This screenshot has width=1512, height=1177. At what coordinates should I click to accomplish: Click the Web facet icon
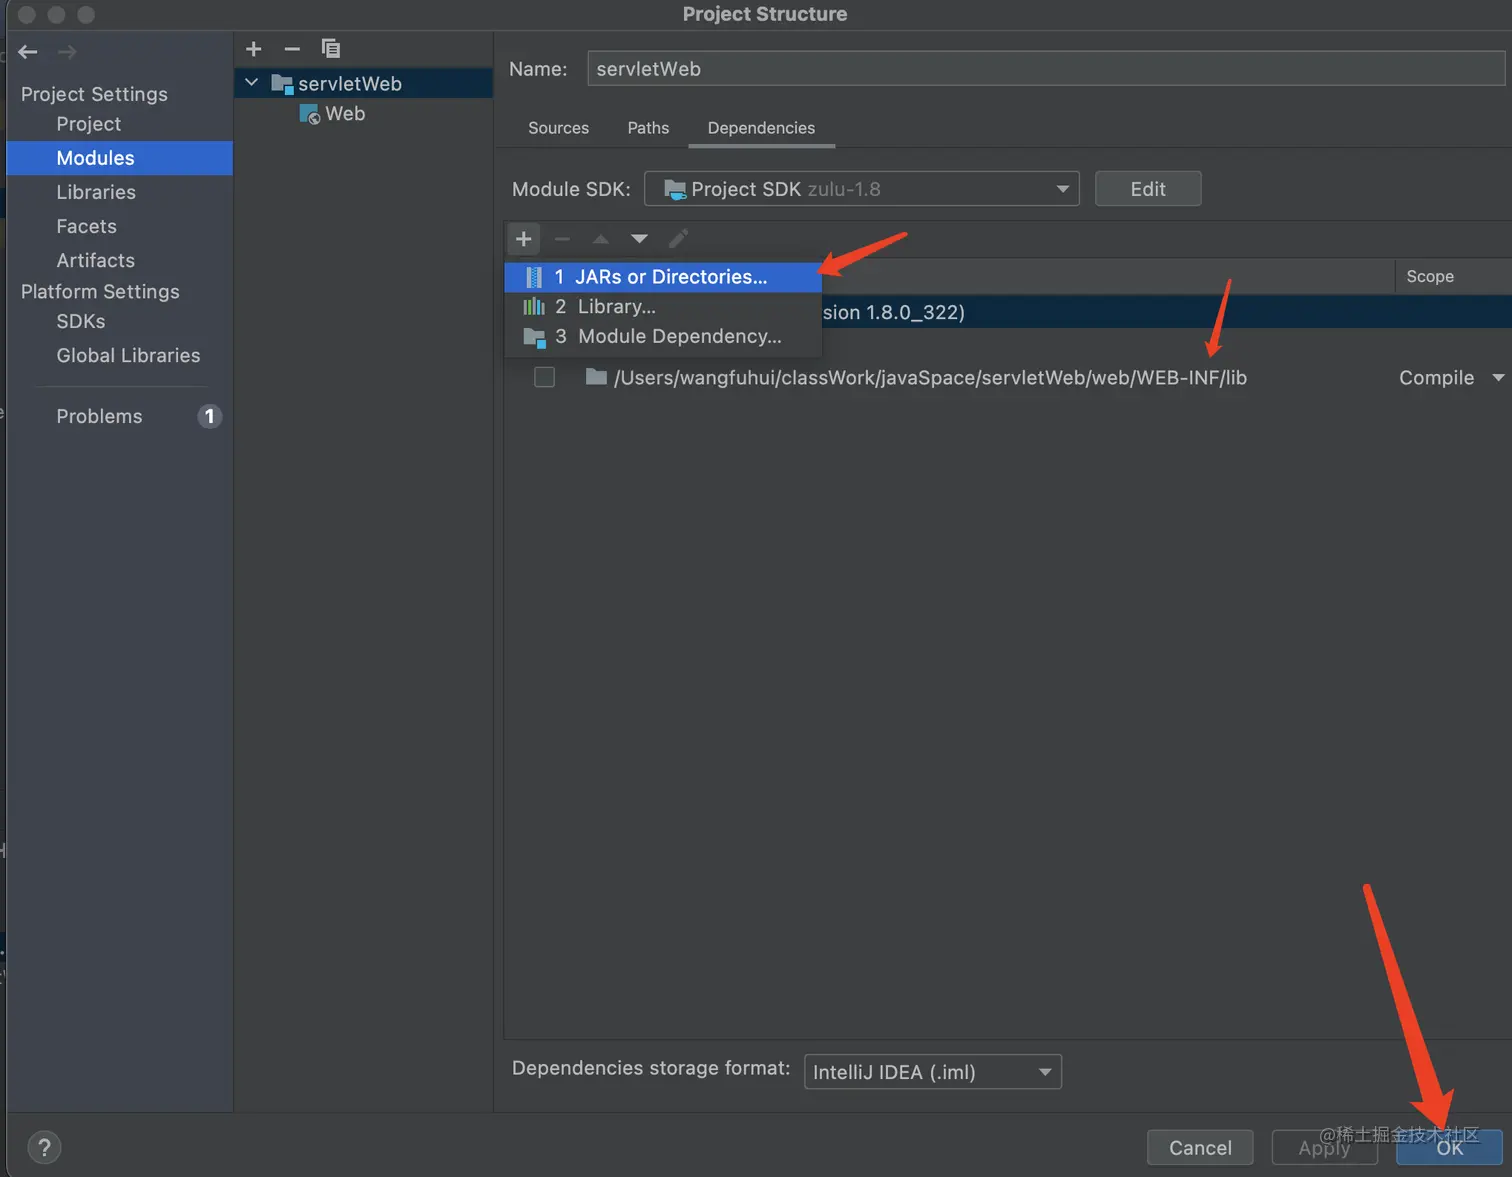[x=310, y=114]
